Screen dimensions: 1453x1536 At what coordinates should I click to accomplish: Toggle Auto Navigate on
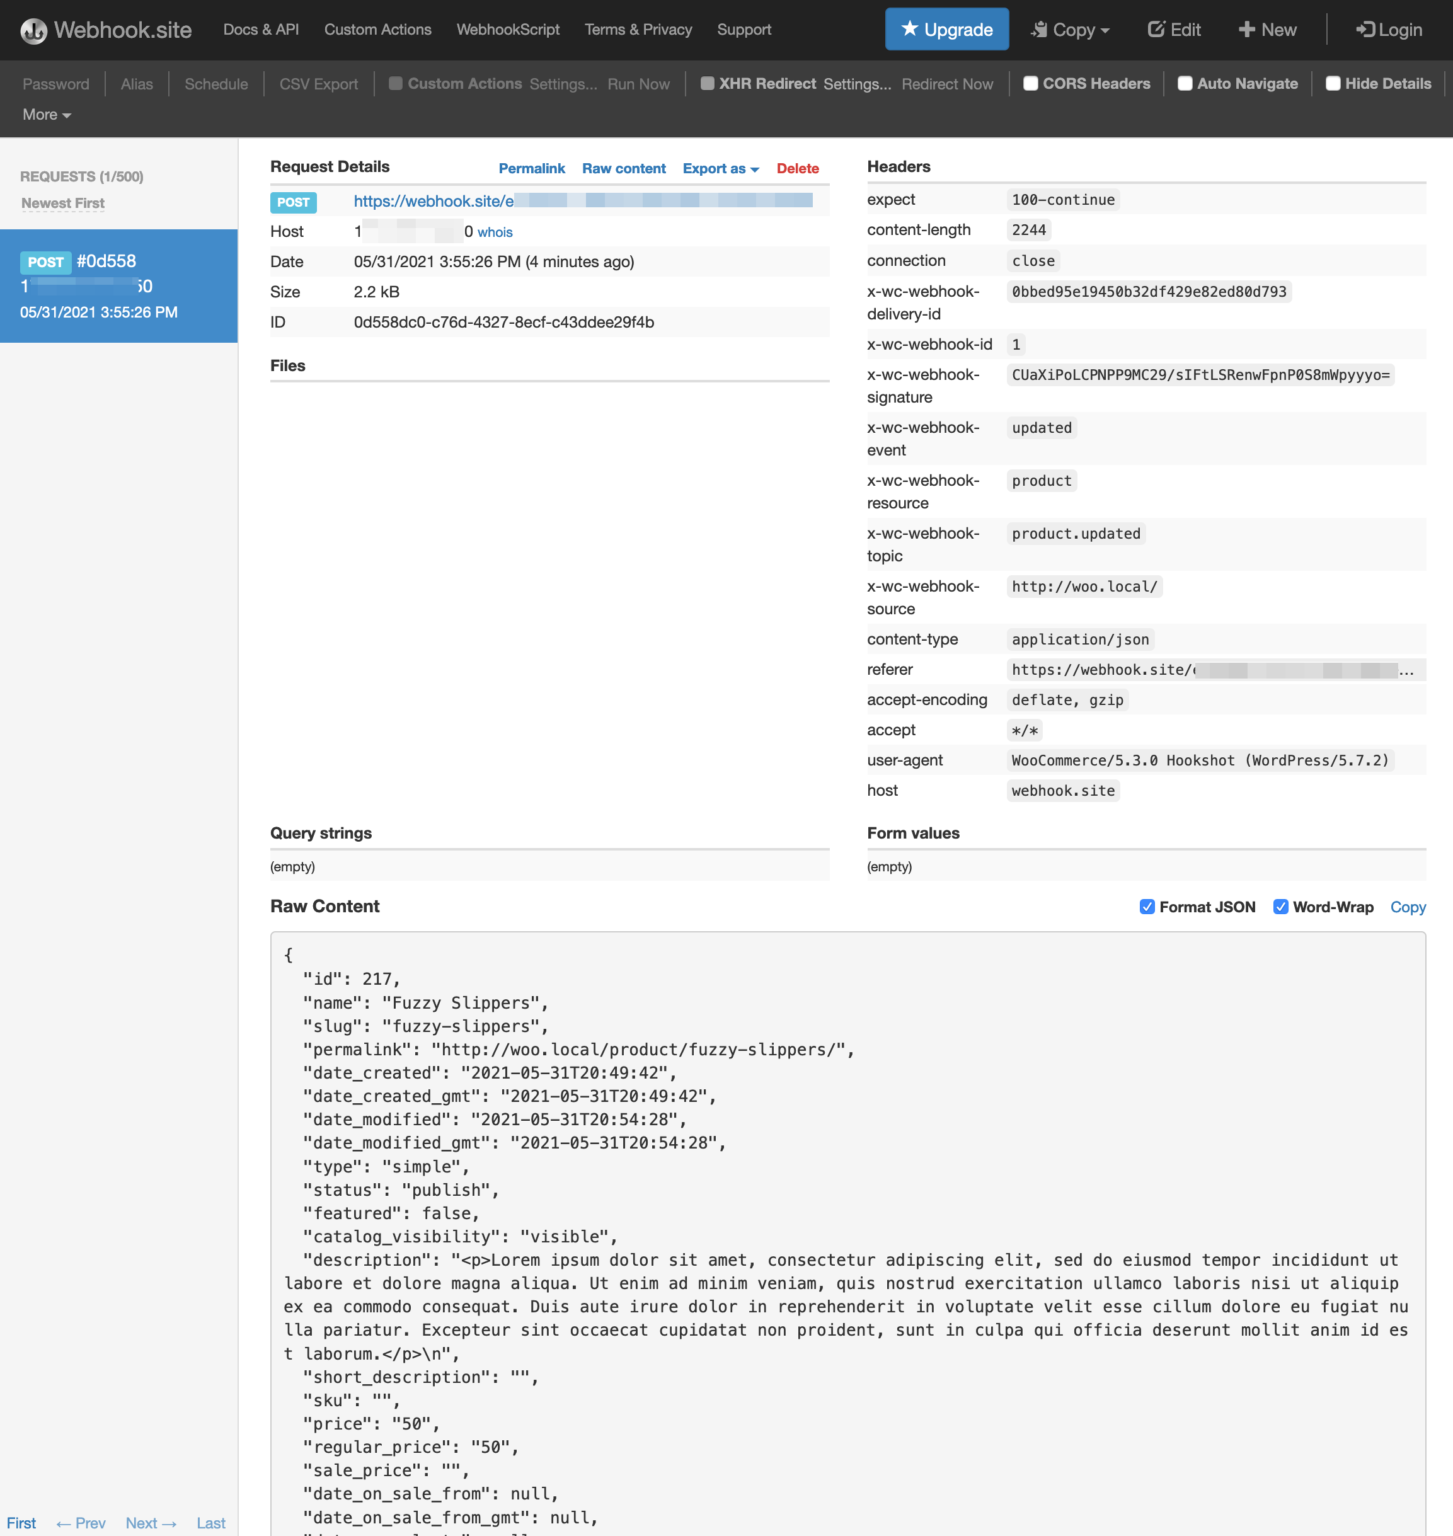[x=1184, y=83]
